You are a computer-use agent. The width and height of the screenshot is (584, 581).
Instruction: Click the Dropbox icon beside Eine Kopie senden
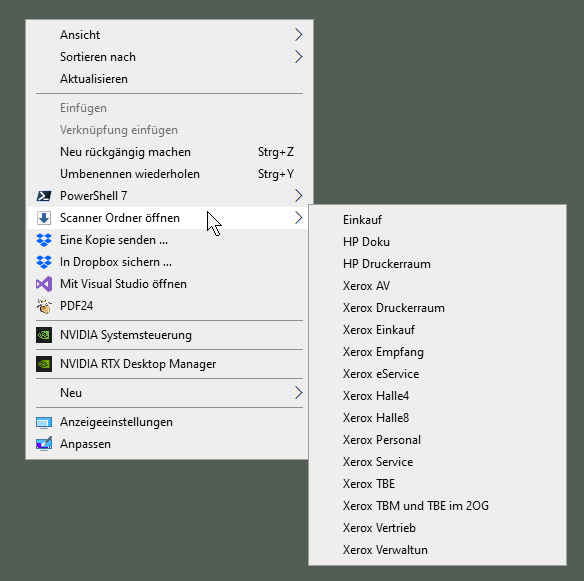(x=44, y=240)
